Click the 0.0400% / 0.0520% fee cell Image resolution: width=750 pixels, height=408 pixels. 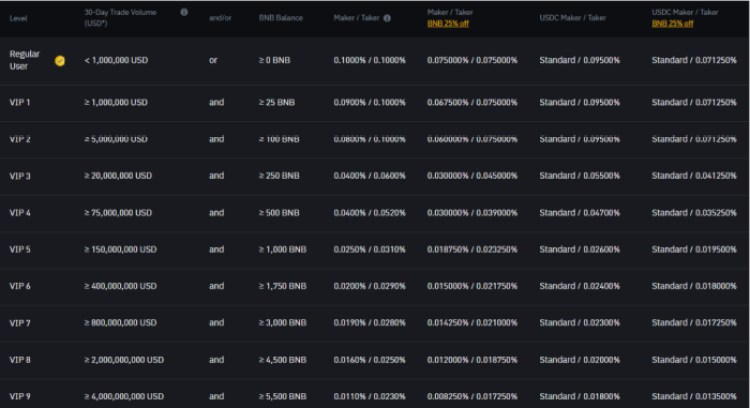point(370,213)
